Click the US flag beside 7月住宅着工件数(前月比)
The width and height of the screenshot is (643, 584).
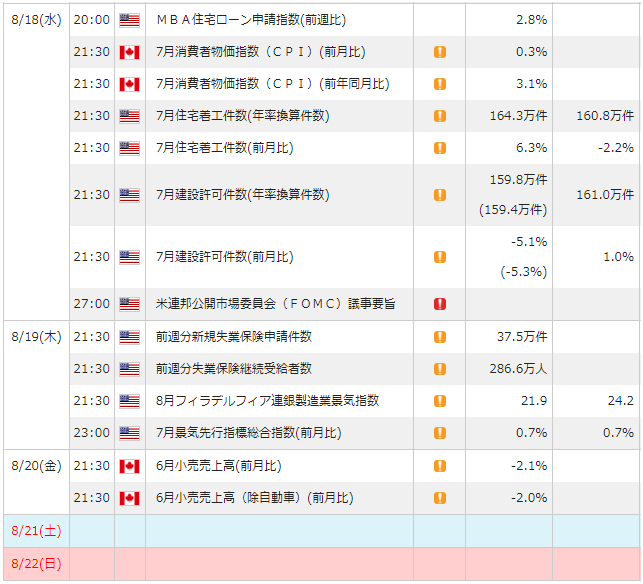129,148
